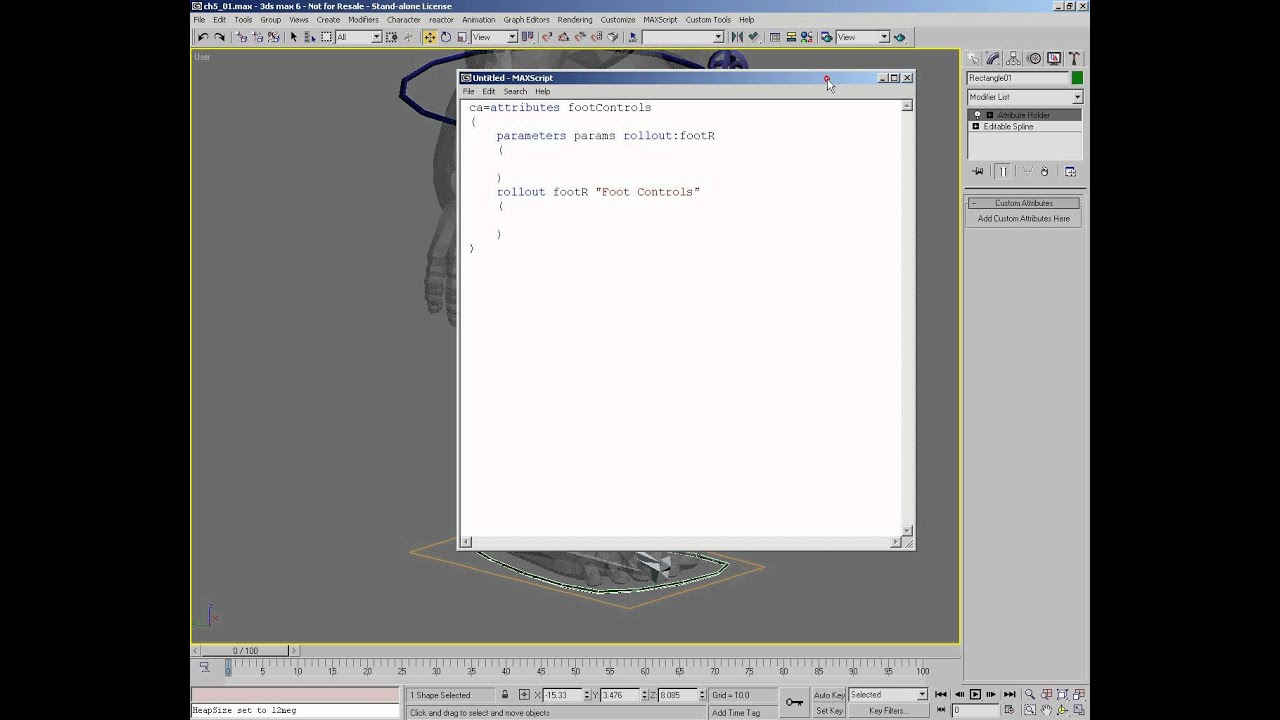Jump to the end frame button

1009,694
